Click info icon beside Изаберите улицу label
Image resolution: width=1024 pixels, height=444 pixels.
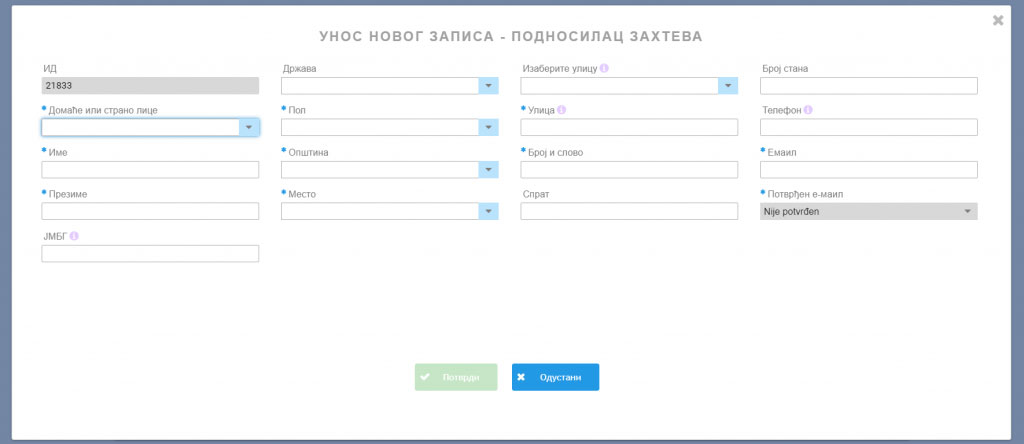(x=604, y=68)
